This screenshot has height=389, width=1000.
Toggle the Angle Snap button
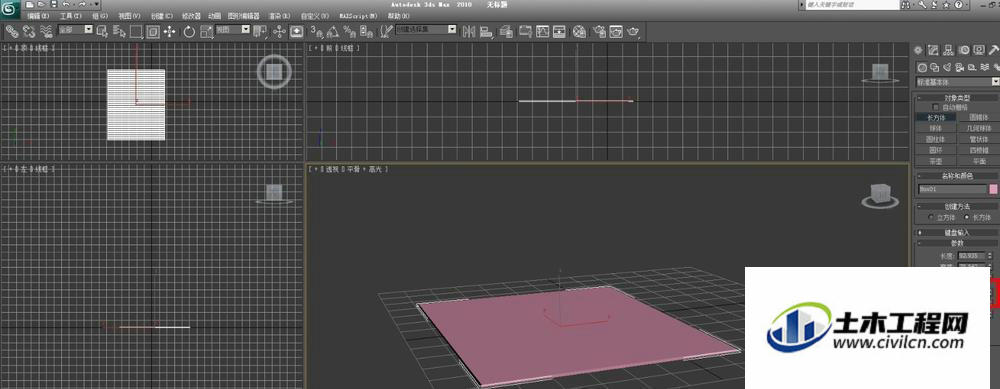tap(333, 31)
